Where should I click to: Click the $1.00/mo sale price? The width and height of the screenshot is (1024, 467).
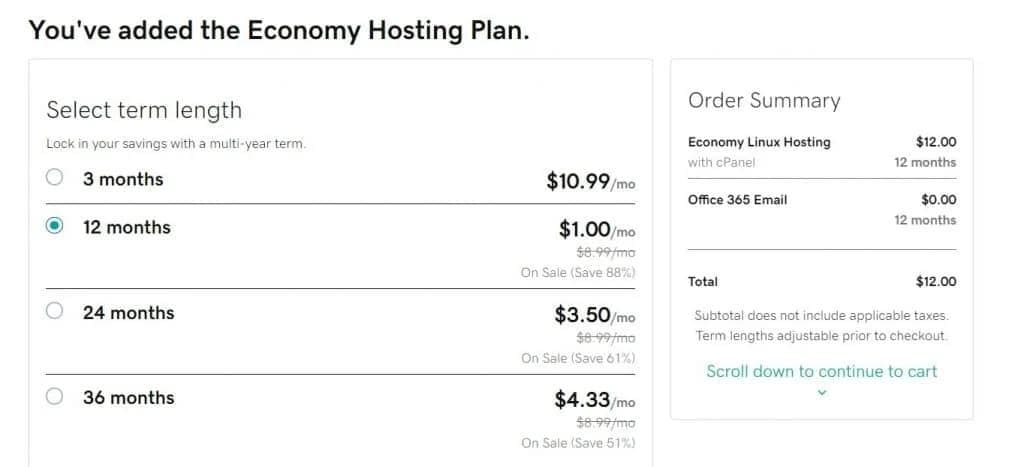point(596,230)
